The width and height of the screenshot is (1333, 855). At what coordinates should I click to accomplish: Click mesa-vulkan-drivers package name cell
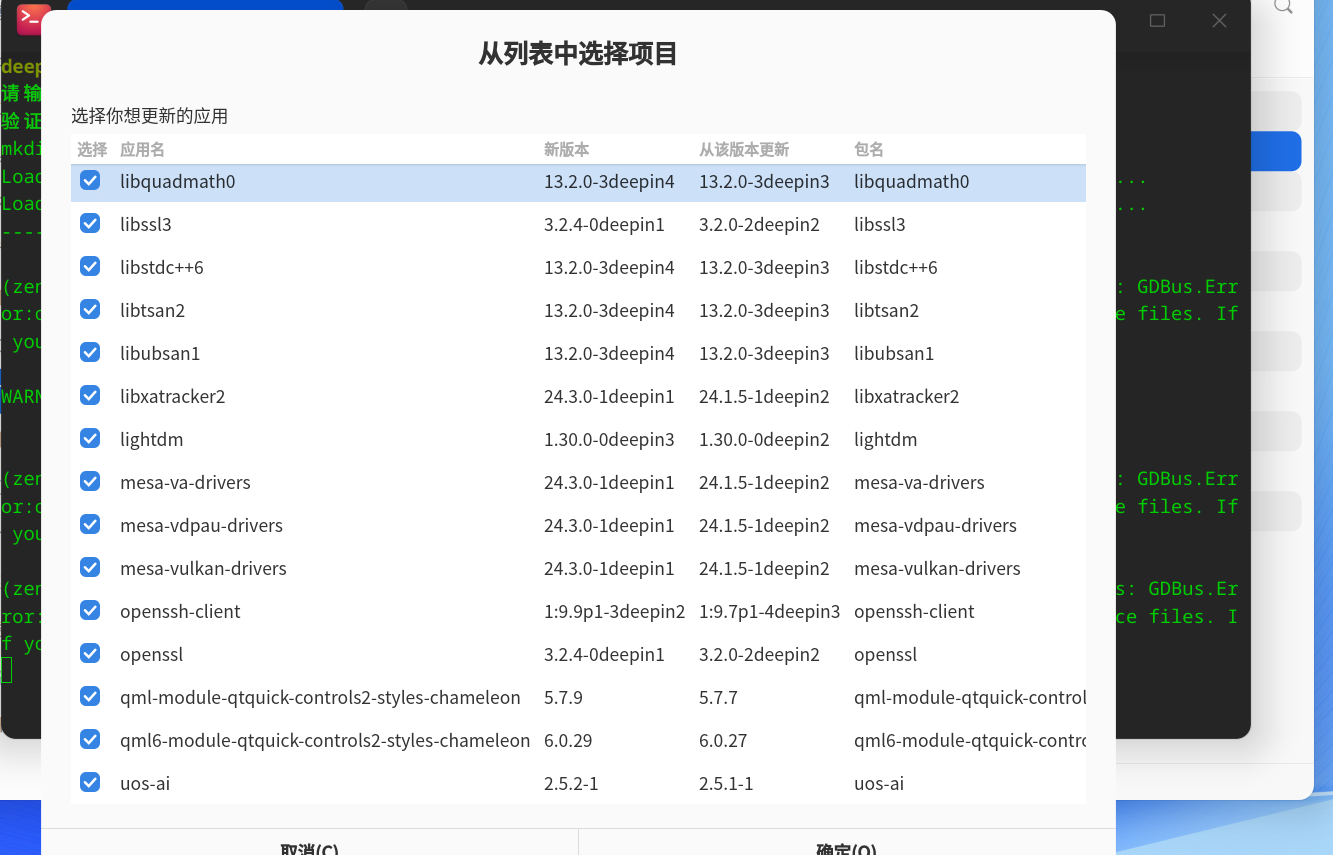coord(937,569)
